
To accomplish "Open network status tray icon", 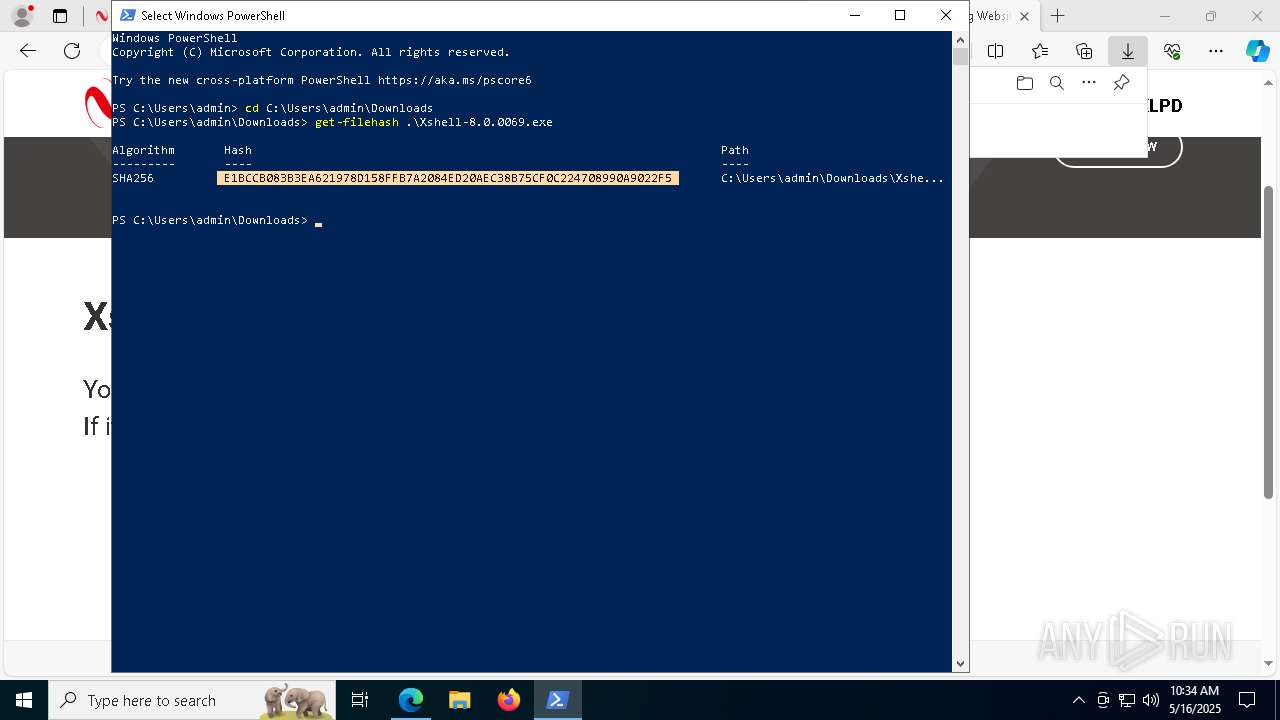I will (x=1127, y=700).
